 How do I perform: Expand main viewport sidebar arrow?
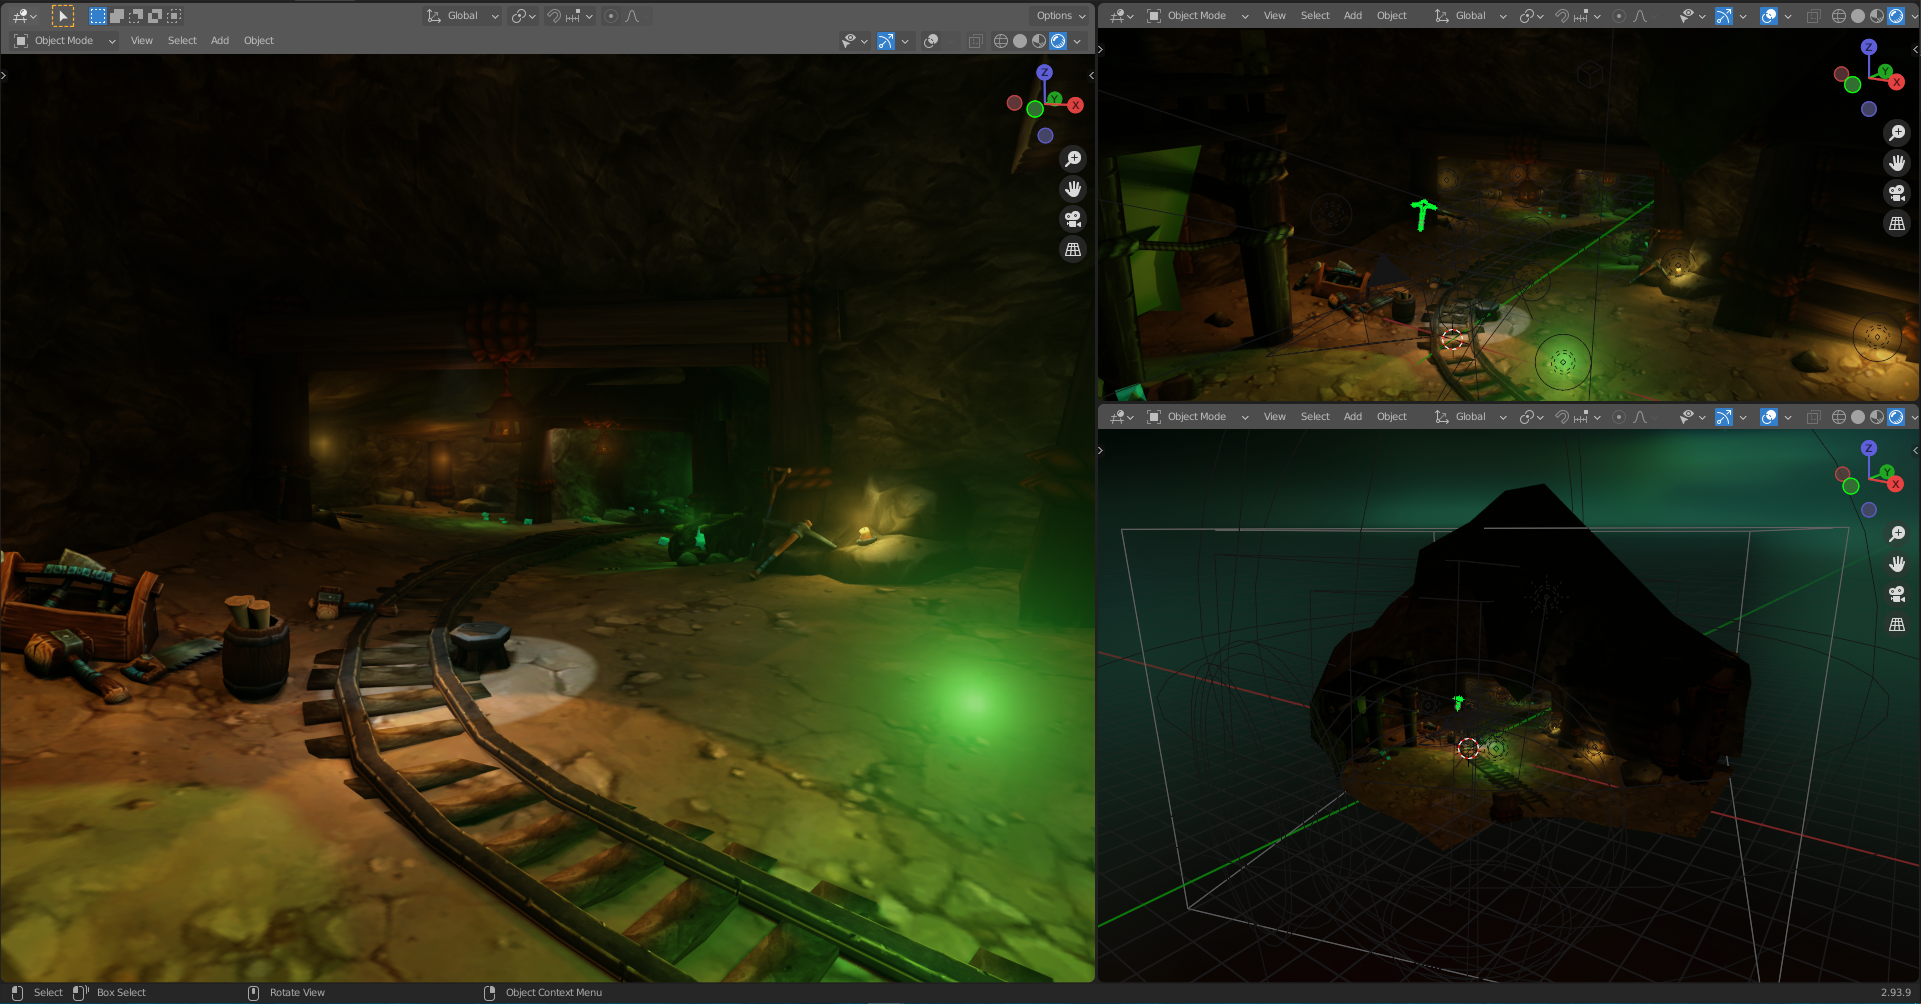coord(1091,75)
